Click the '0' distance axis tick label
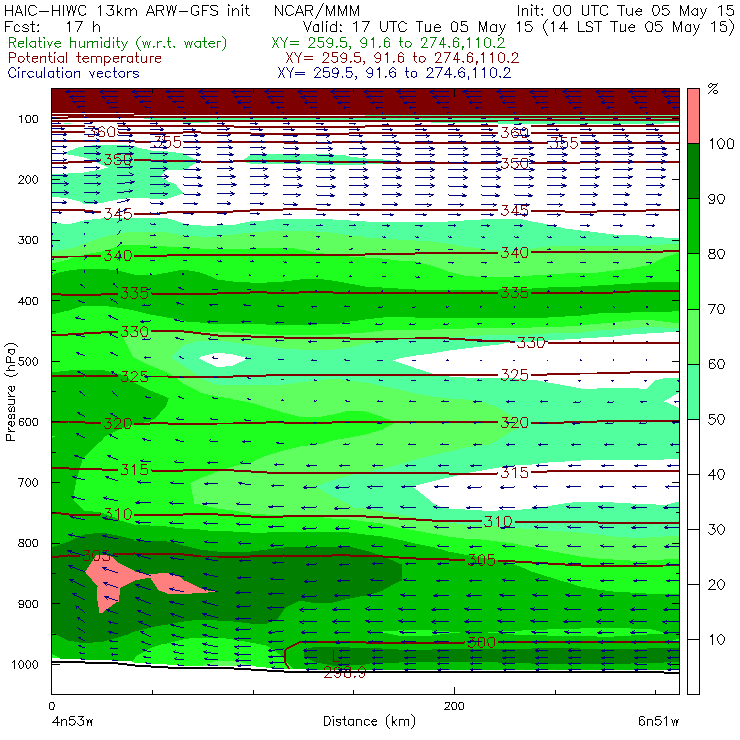The width and height of the screenshot is (740, 740). [x=51, y=706]
